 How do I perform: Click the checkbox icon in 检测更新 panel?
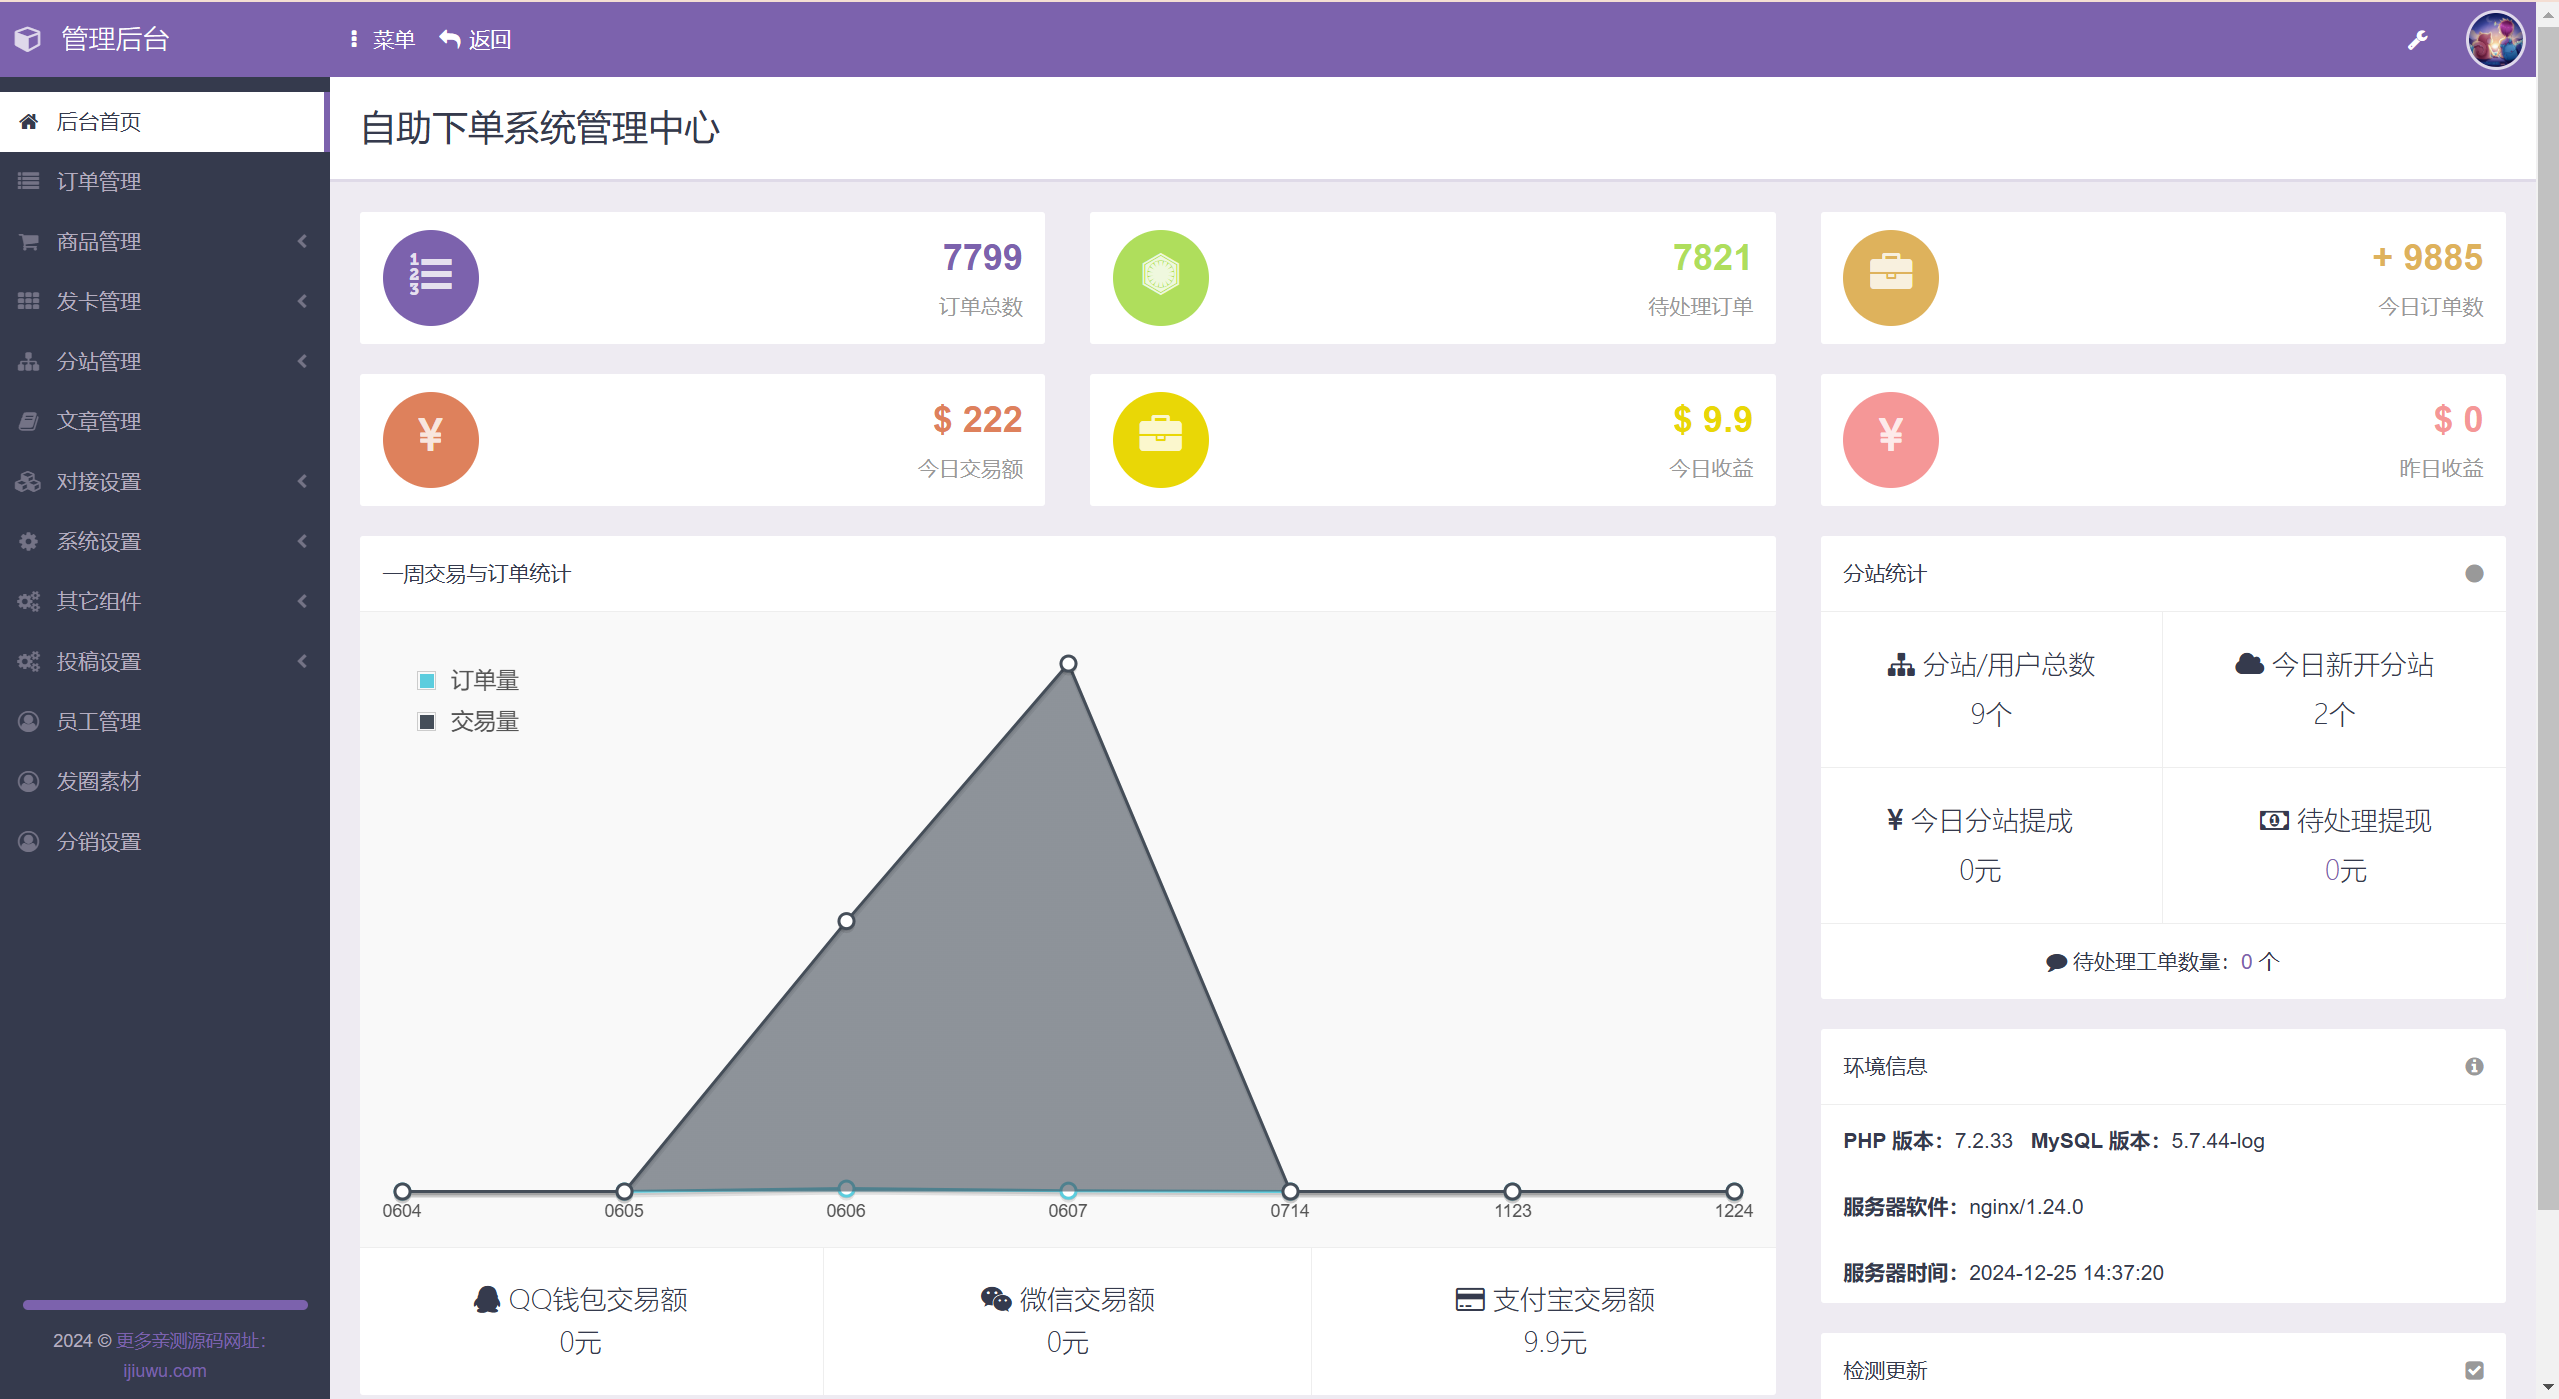click(x=2474, y=1370)
